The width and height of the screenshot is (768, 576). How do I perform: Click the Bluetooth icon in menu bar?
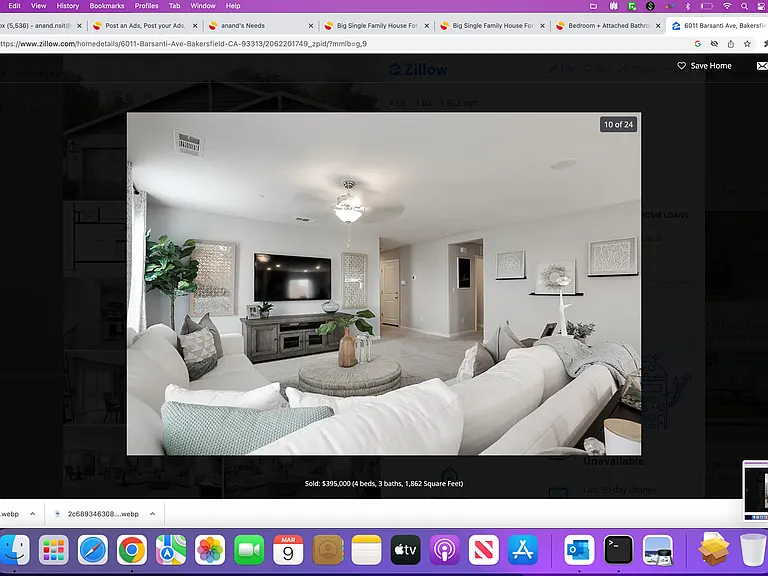click(687, 6)
